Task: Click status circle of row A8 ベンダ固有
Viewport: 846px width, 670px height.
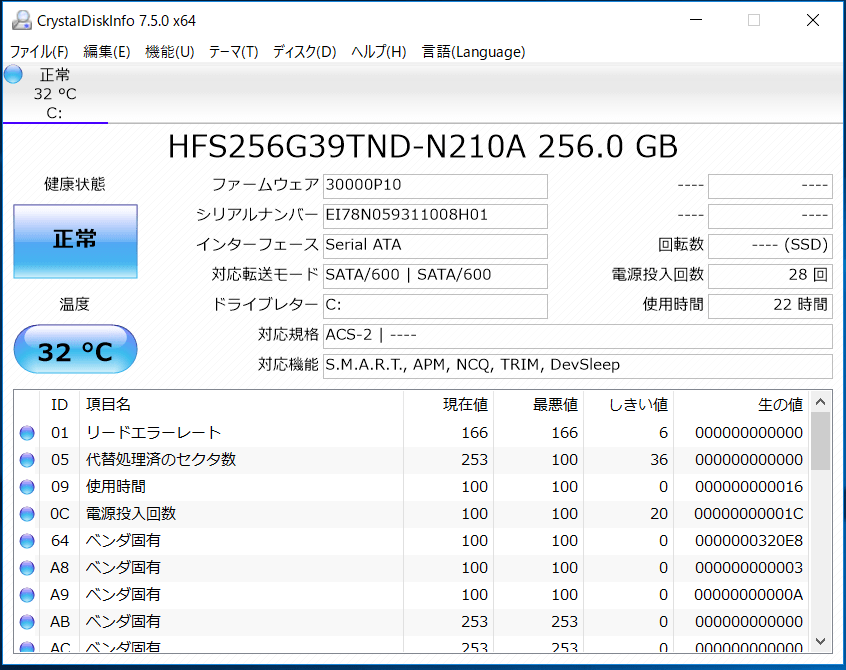Action: click(27, 568)
